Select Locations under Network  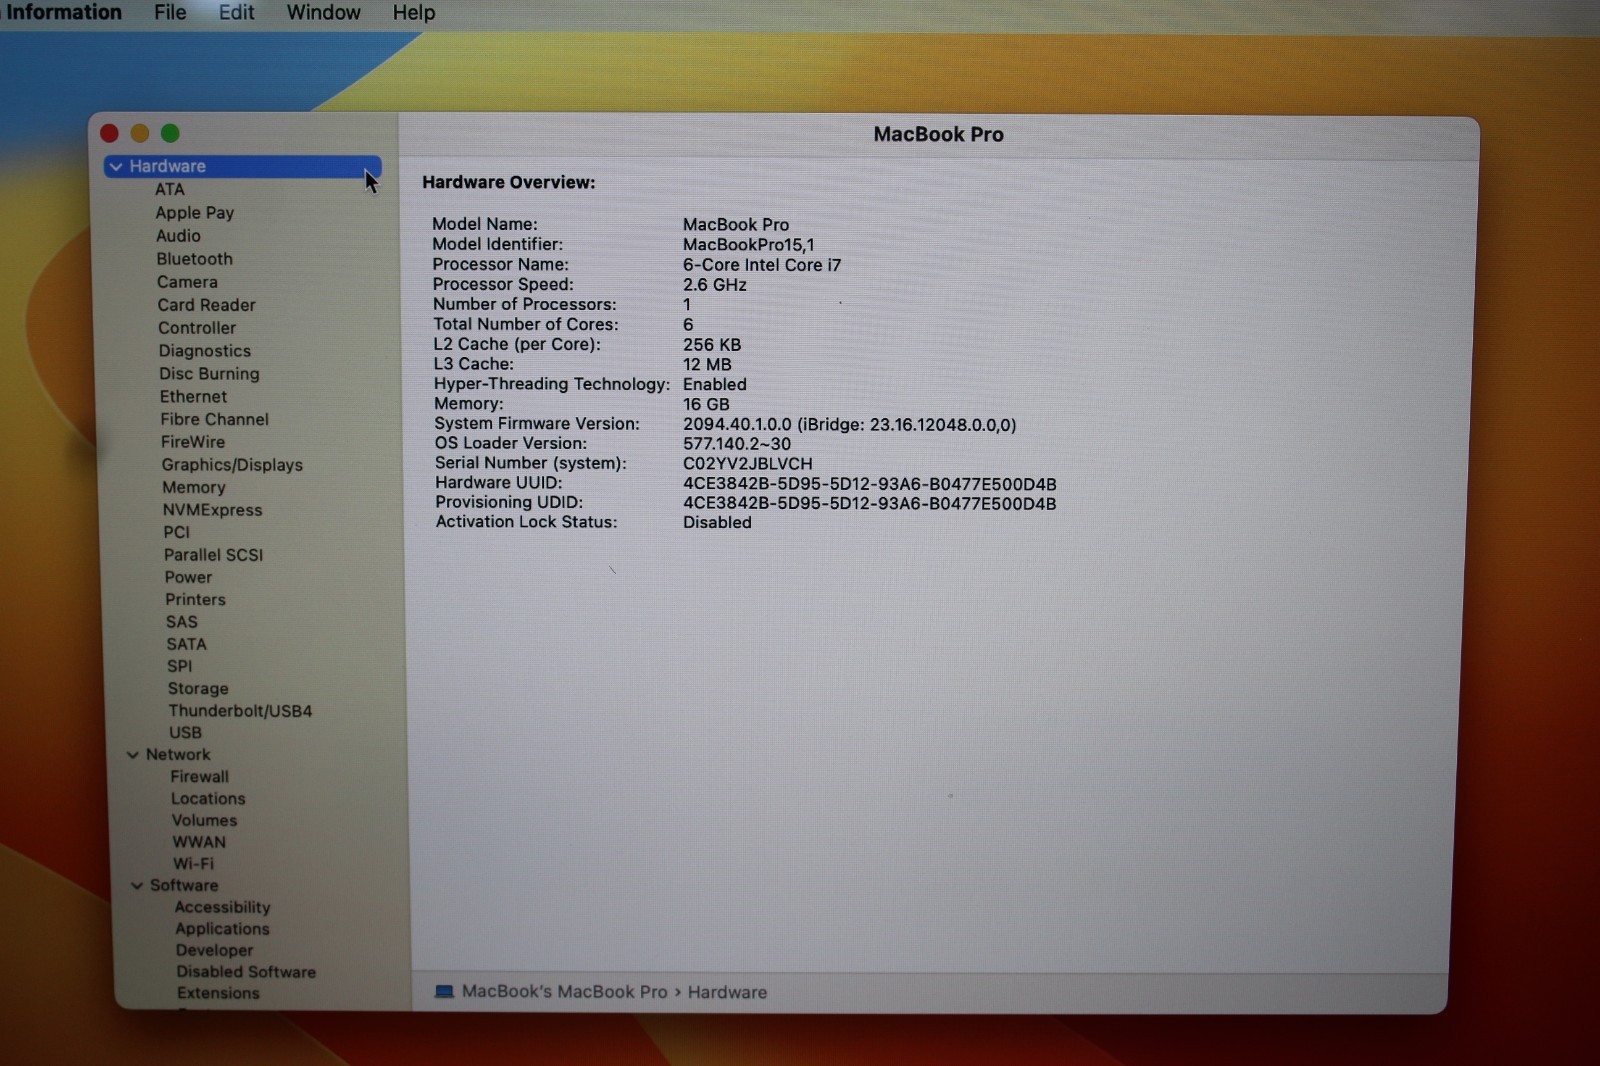pos(208,799)
